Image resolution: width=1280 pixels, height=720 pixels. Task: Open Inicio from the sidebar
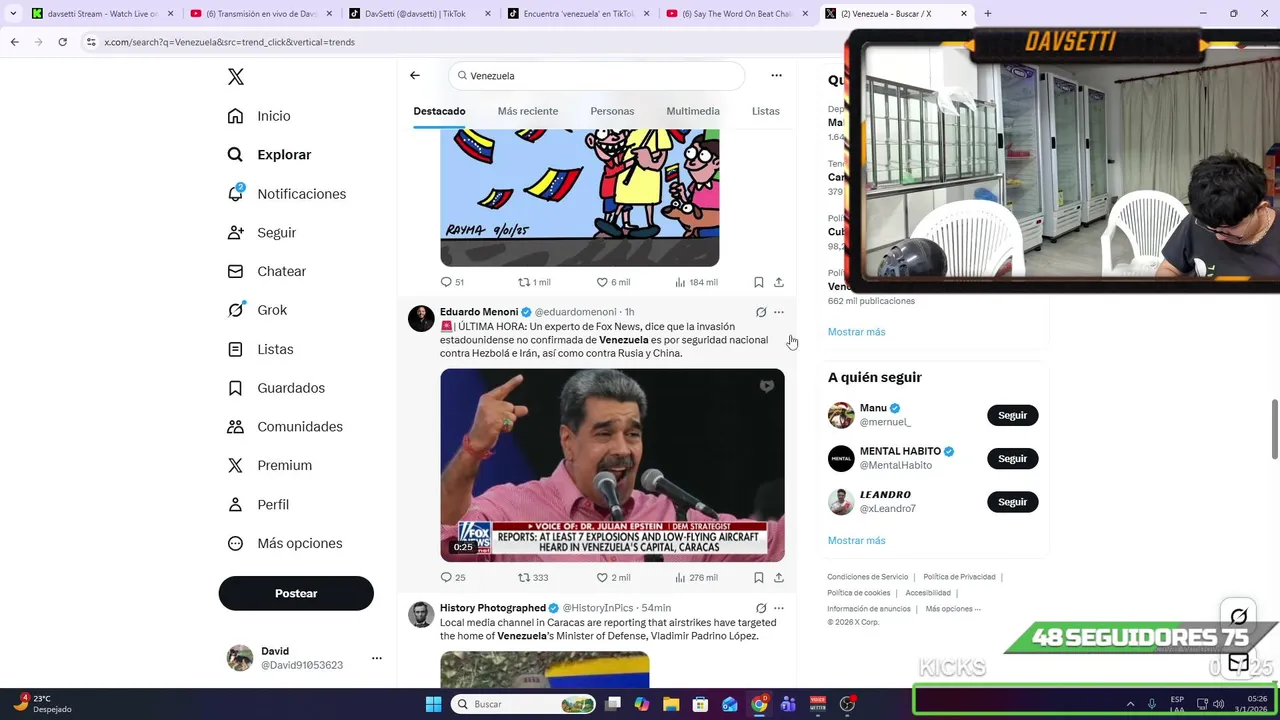(259, 116)
